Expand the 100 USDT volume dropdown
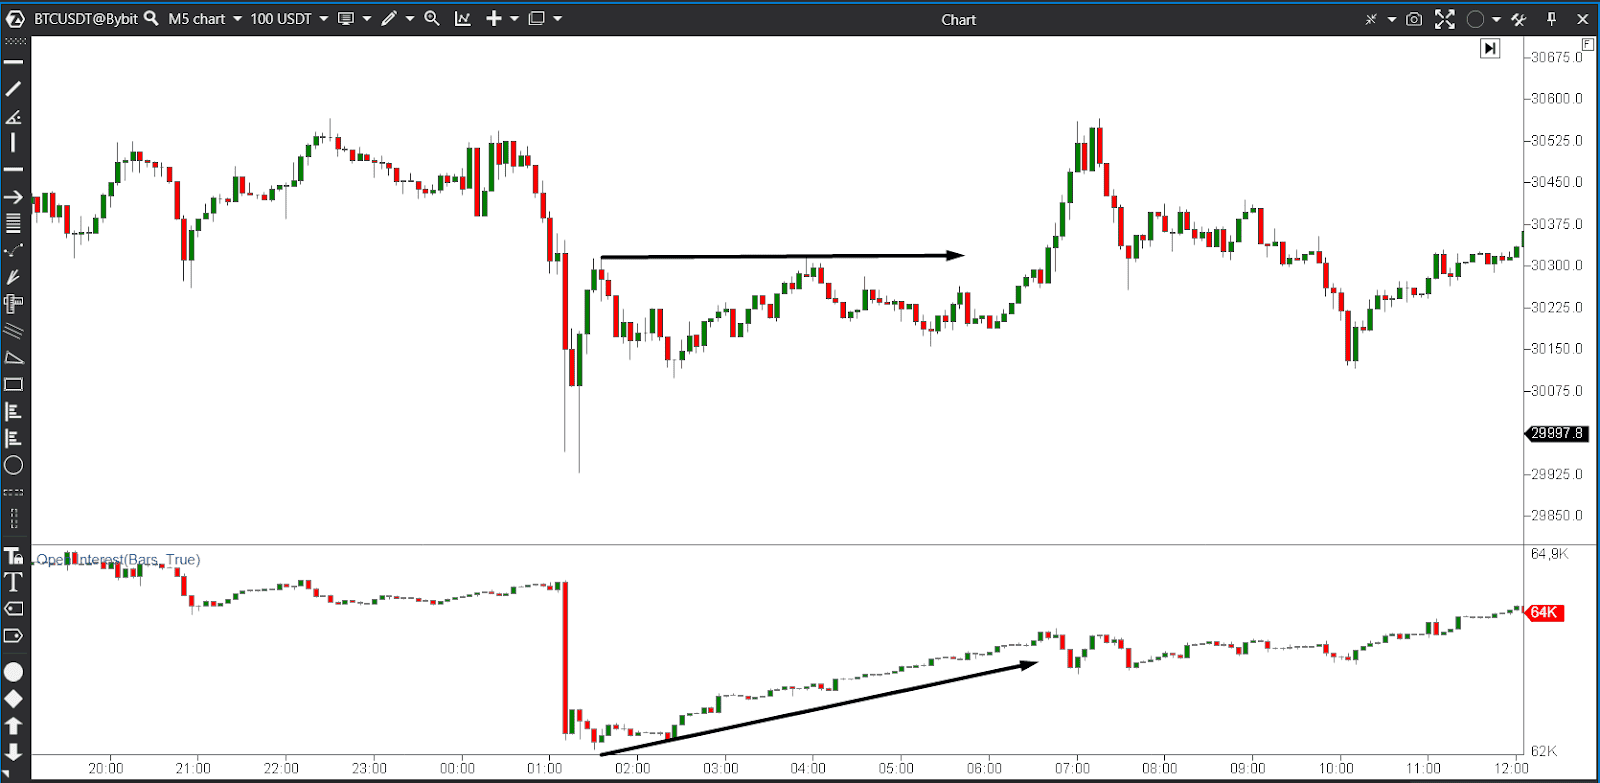Image resolution: width=1600 pixels, height=783 pixels. [323, 19]
